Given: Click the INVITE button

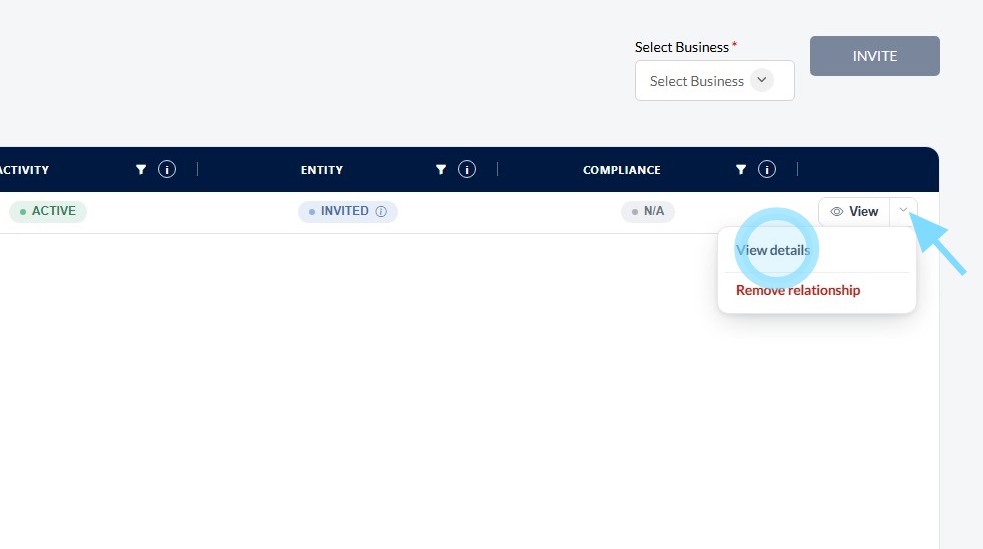Looking at the screenshot, I should (x=875, y=56).
